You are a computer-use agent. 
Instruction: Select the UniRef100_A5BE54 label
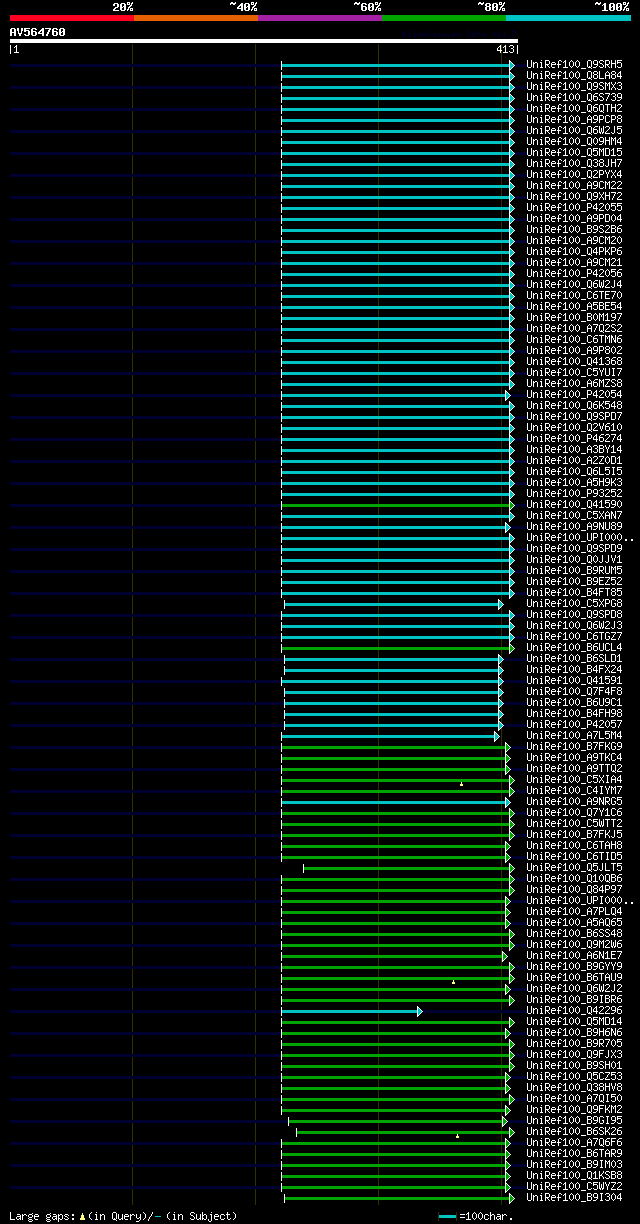click(574, 306)
